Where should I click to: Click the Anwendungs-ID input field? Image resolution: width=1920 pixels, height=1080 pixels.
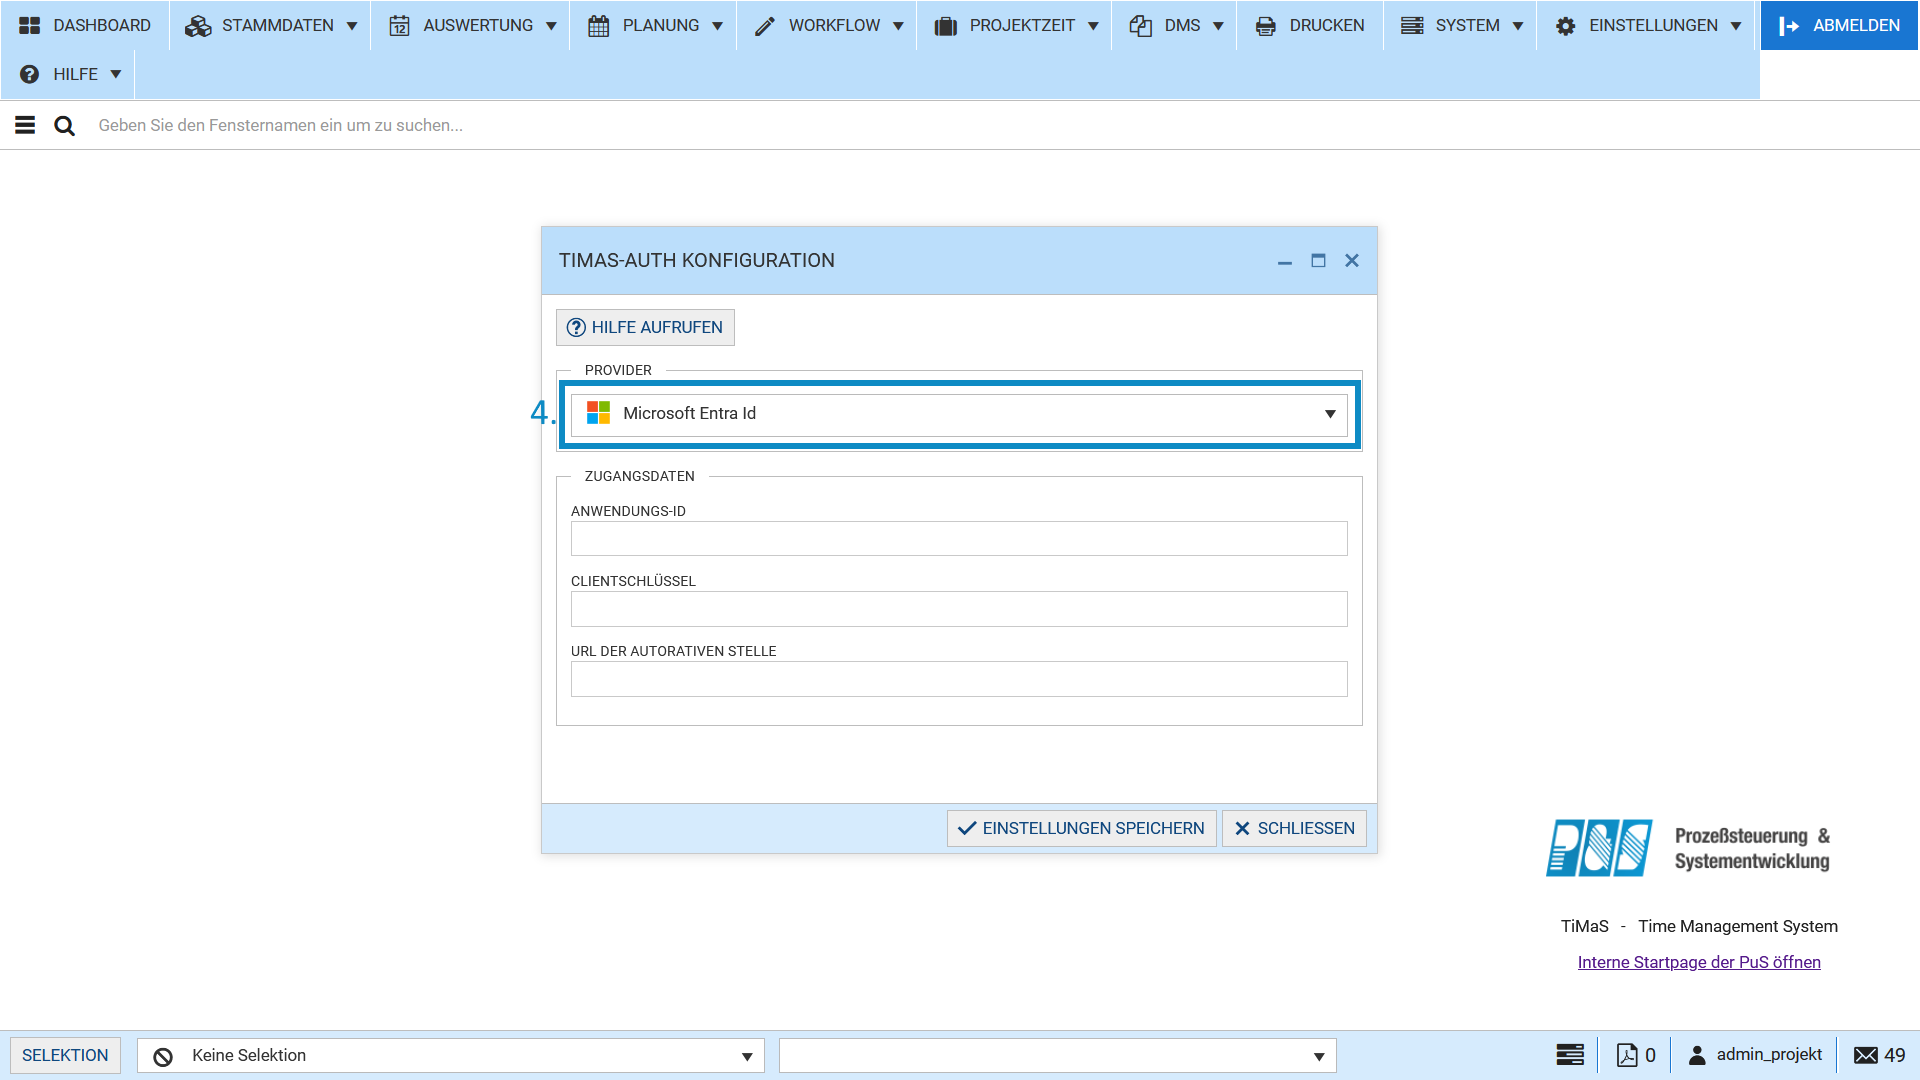pos(958,539)
